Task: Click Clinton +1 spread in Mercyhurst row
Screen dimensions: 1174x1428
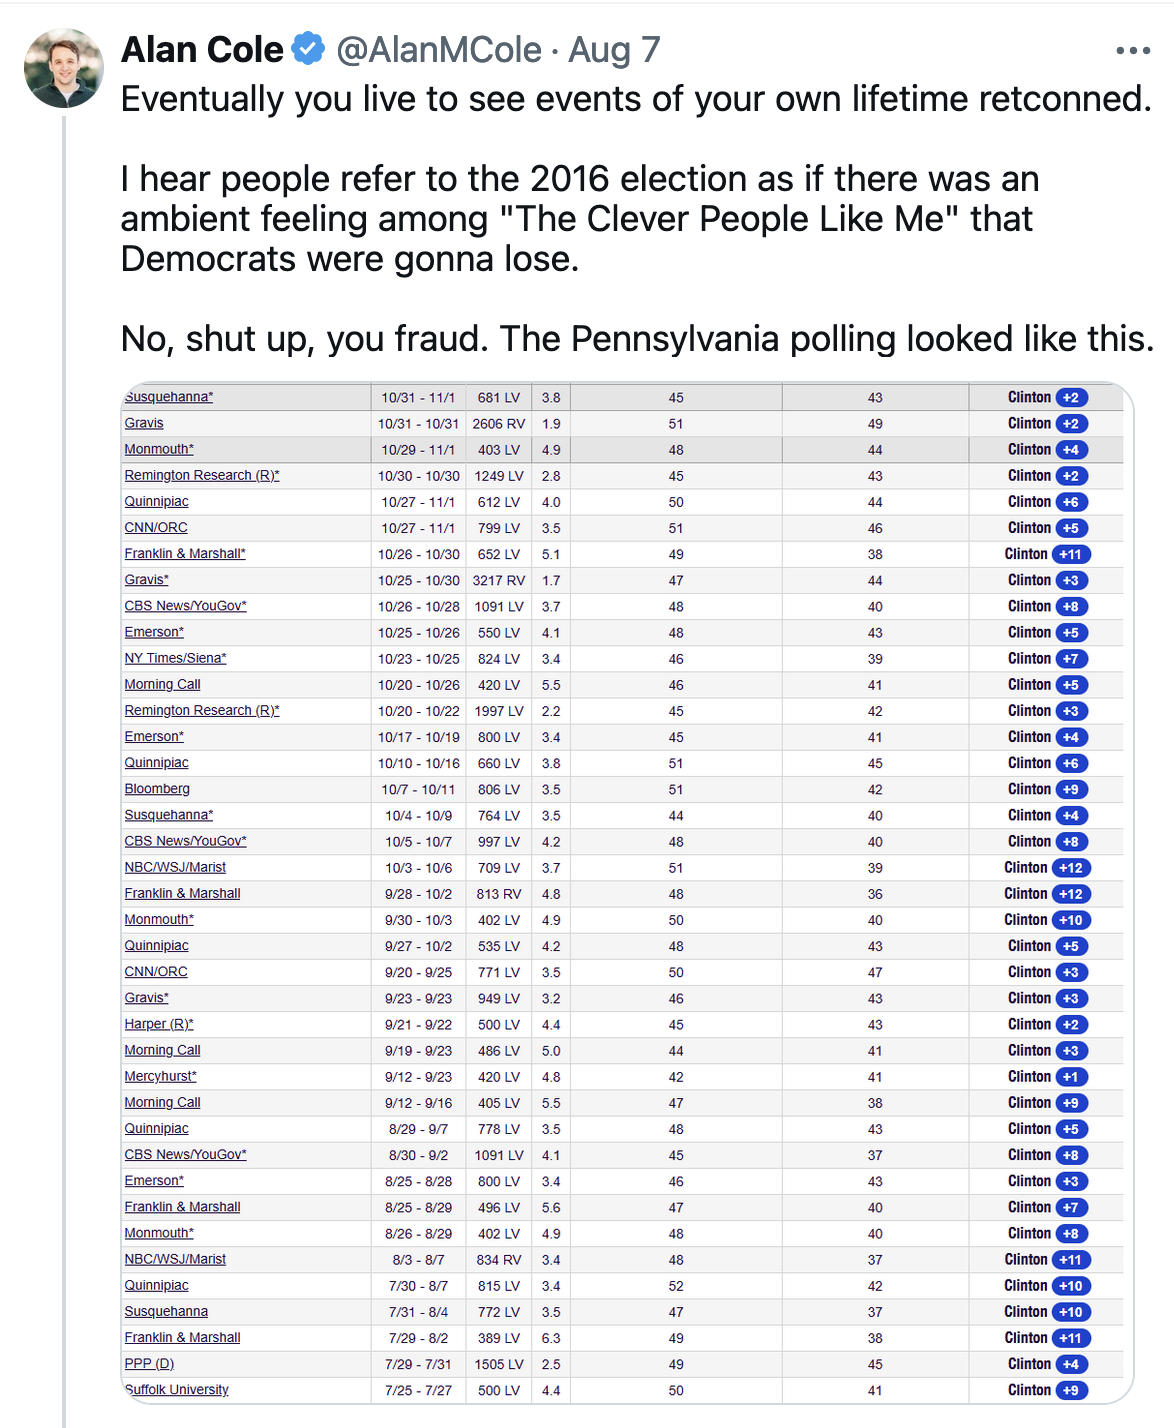Action: pos(1070,1077)
